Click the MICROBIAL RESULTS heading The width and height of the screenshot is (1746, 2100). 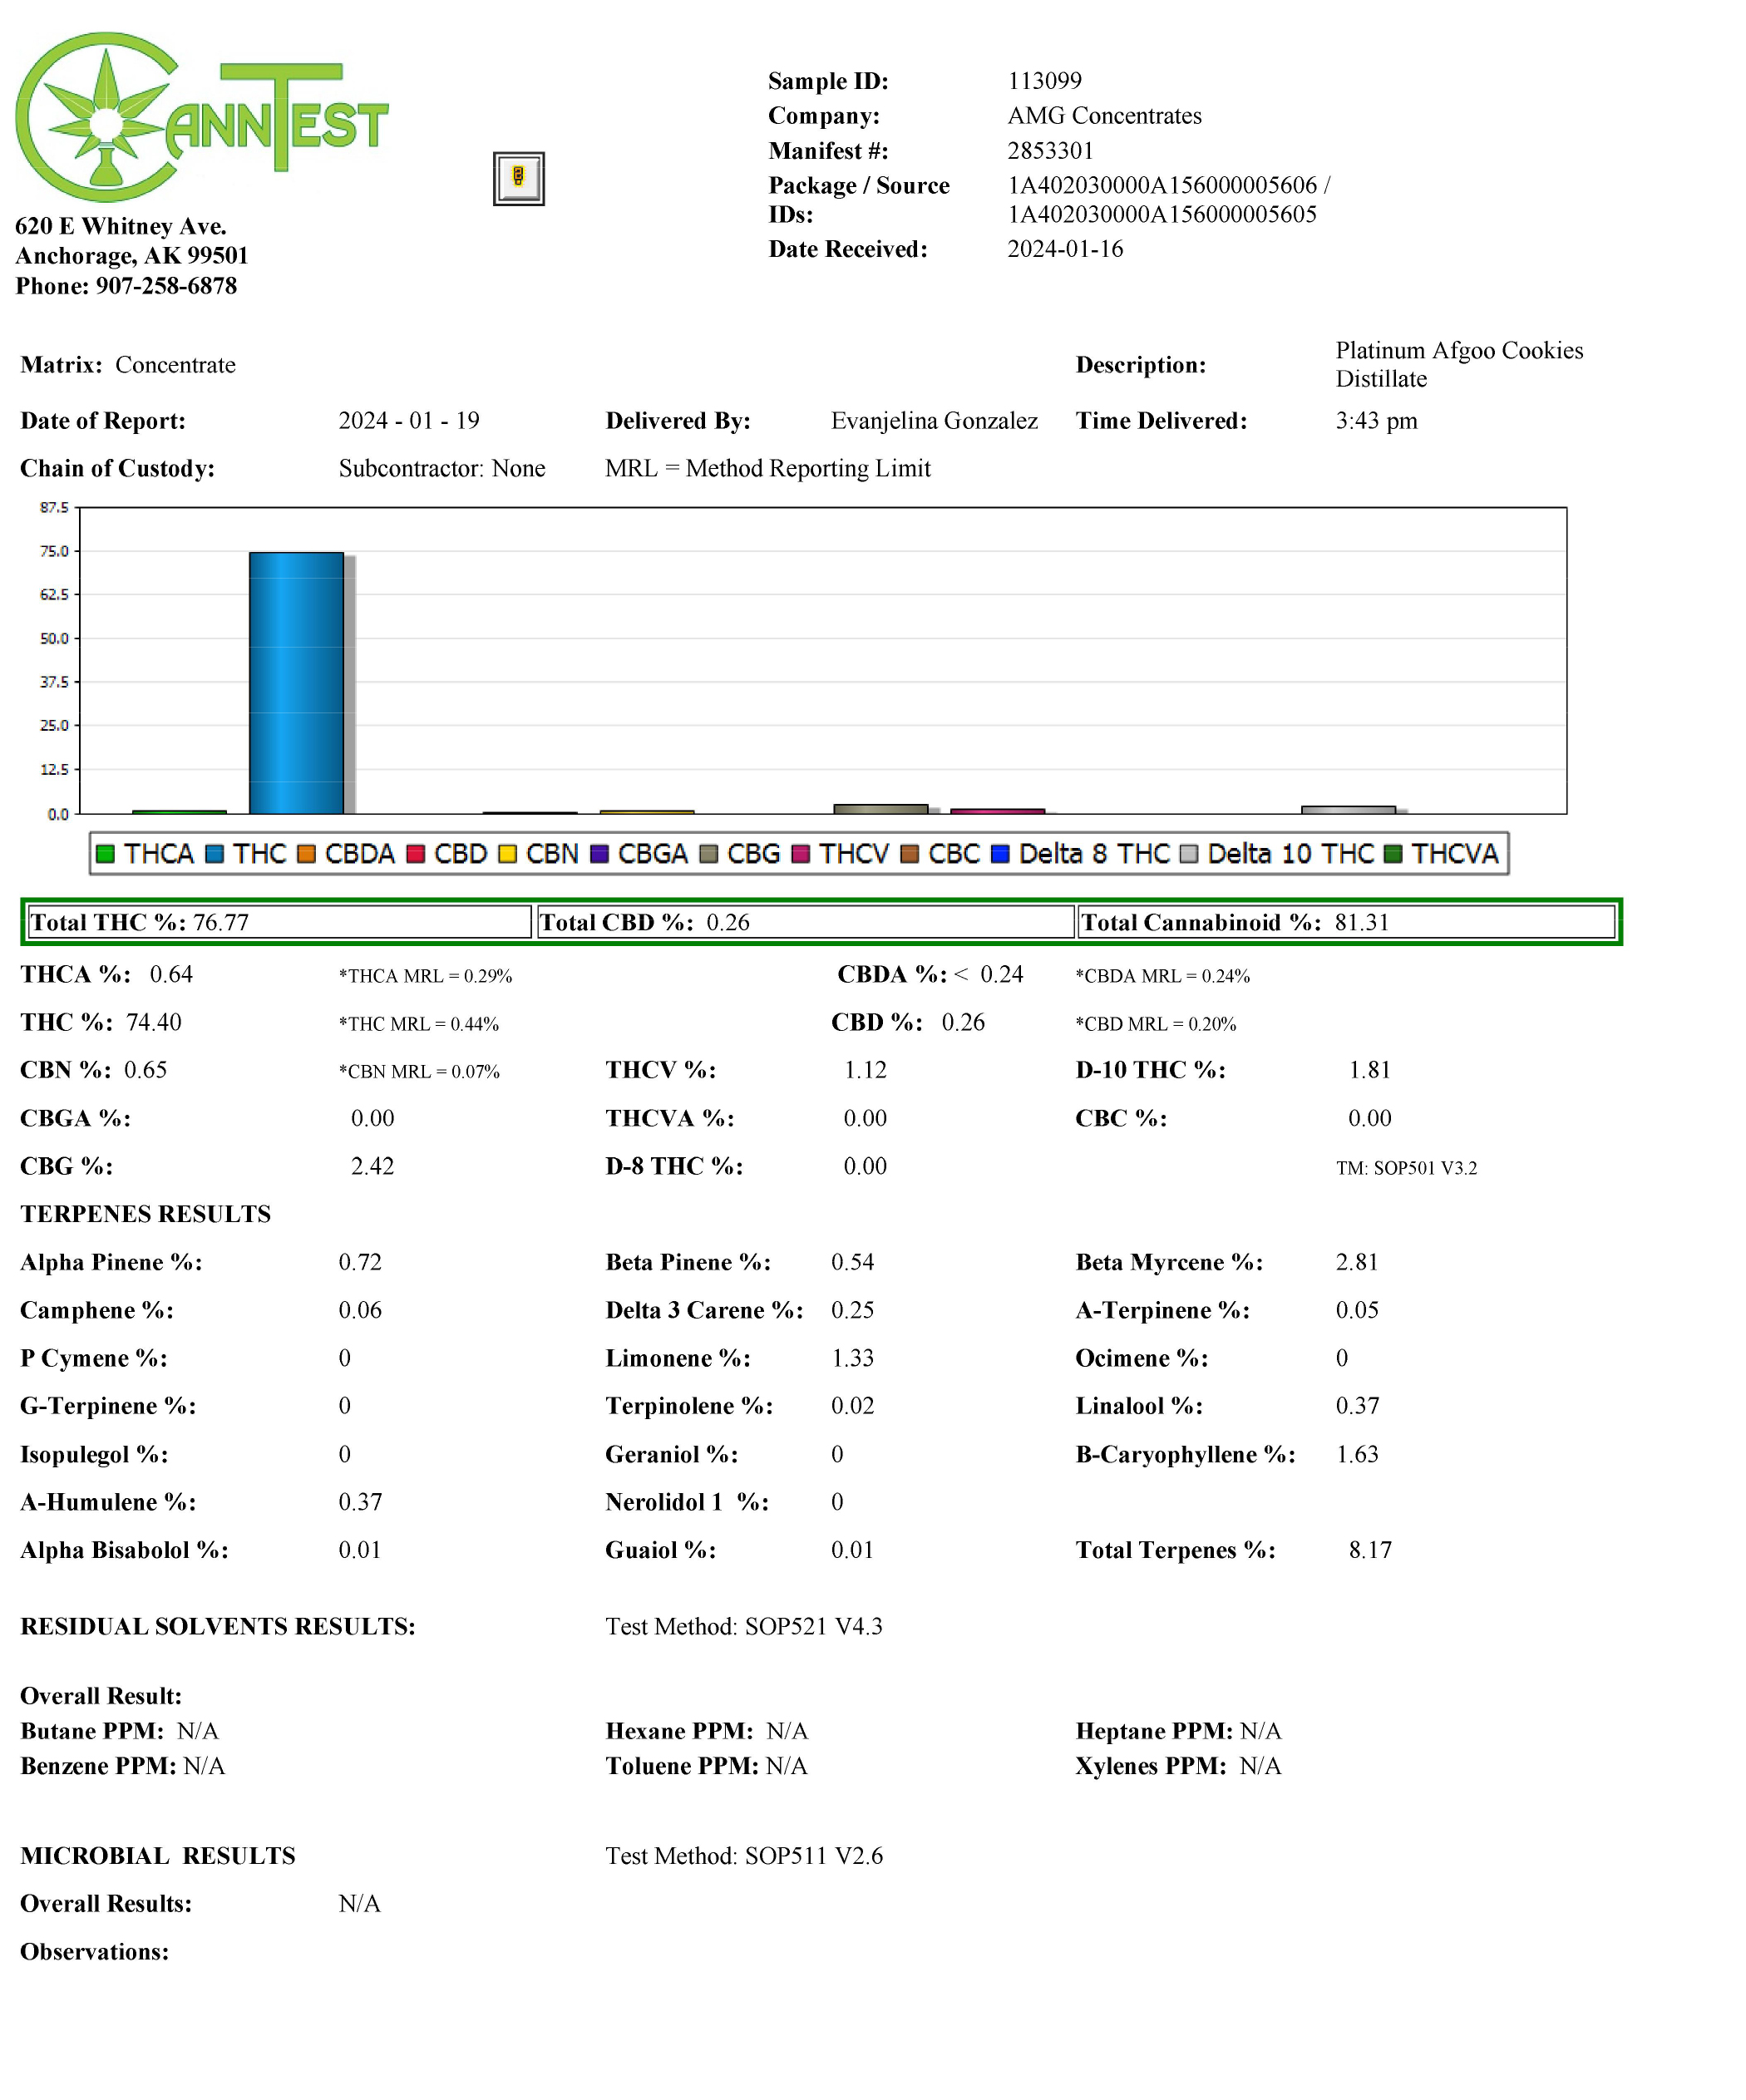tap(158, 1856)
